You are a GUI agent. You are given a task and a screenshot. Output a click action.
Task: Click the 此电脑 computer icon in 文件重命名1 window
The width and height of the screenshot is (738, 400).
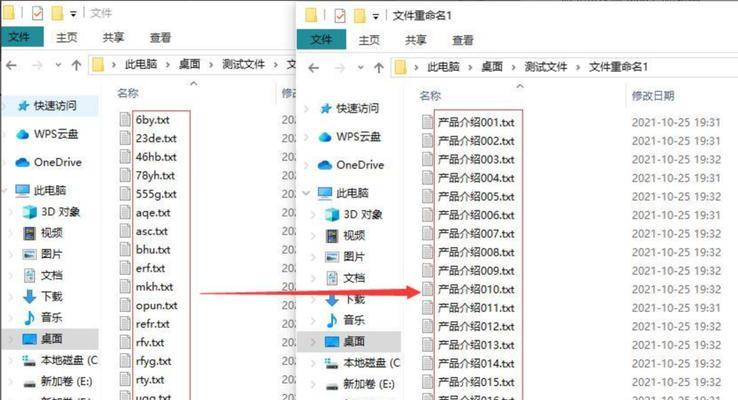pos(325,193)
